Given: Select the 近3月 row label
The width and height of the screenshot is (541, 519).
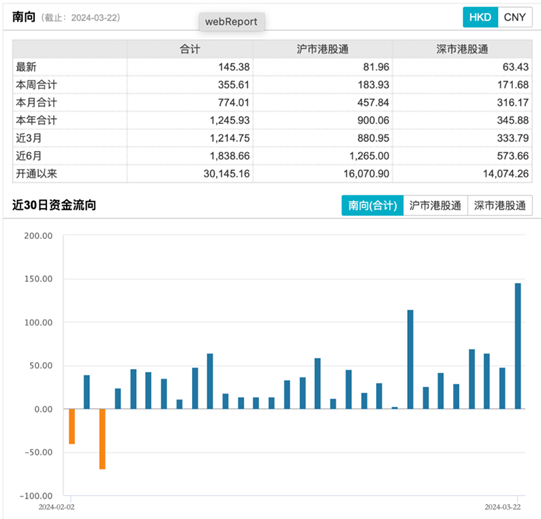Looking at the screenshot, I should point(29,138).
